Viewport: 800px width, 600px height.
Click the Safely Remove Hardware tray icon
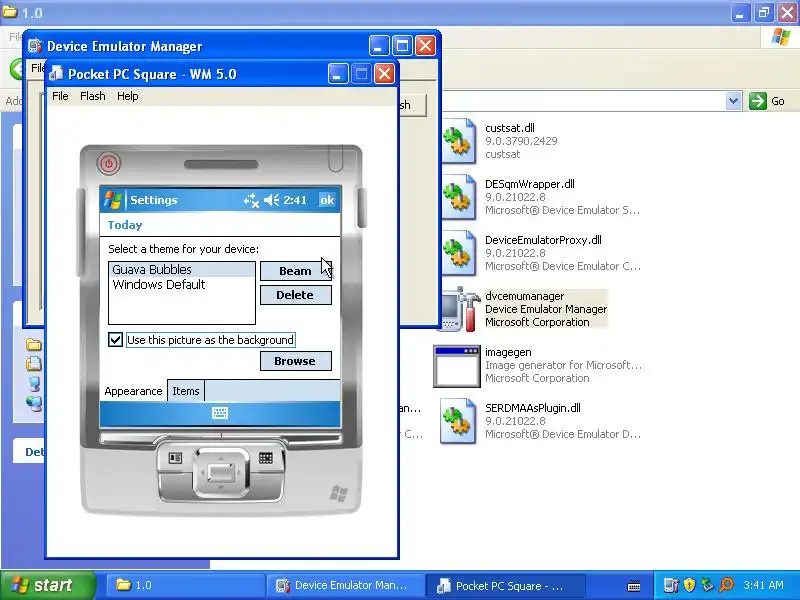[707, 585]
